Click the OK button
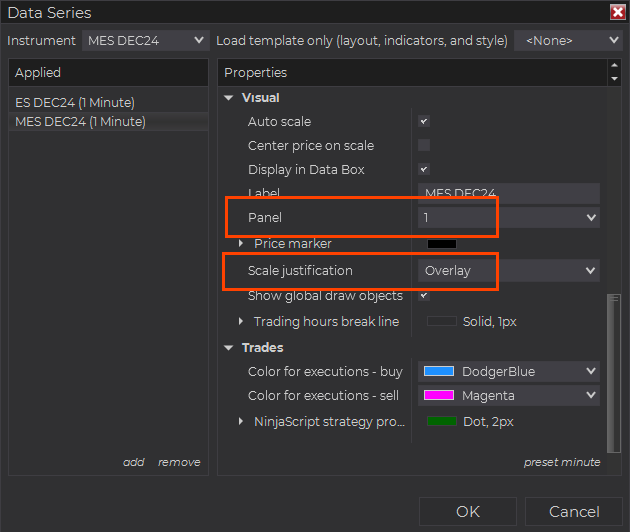 pos(468,511)
